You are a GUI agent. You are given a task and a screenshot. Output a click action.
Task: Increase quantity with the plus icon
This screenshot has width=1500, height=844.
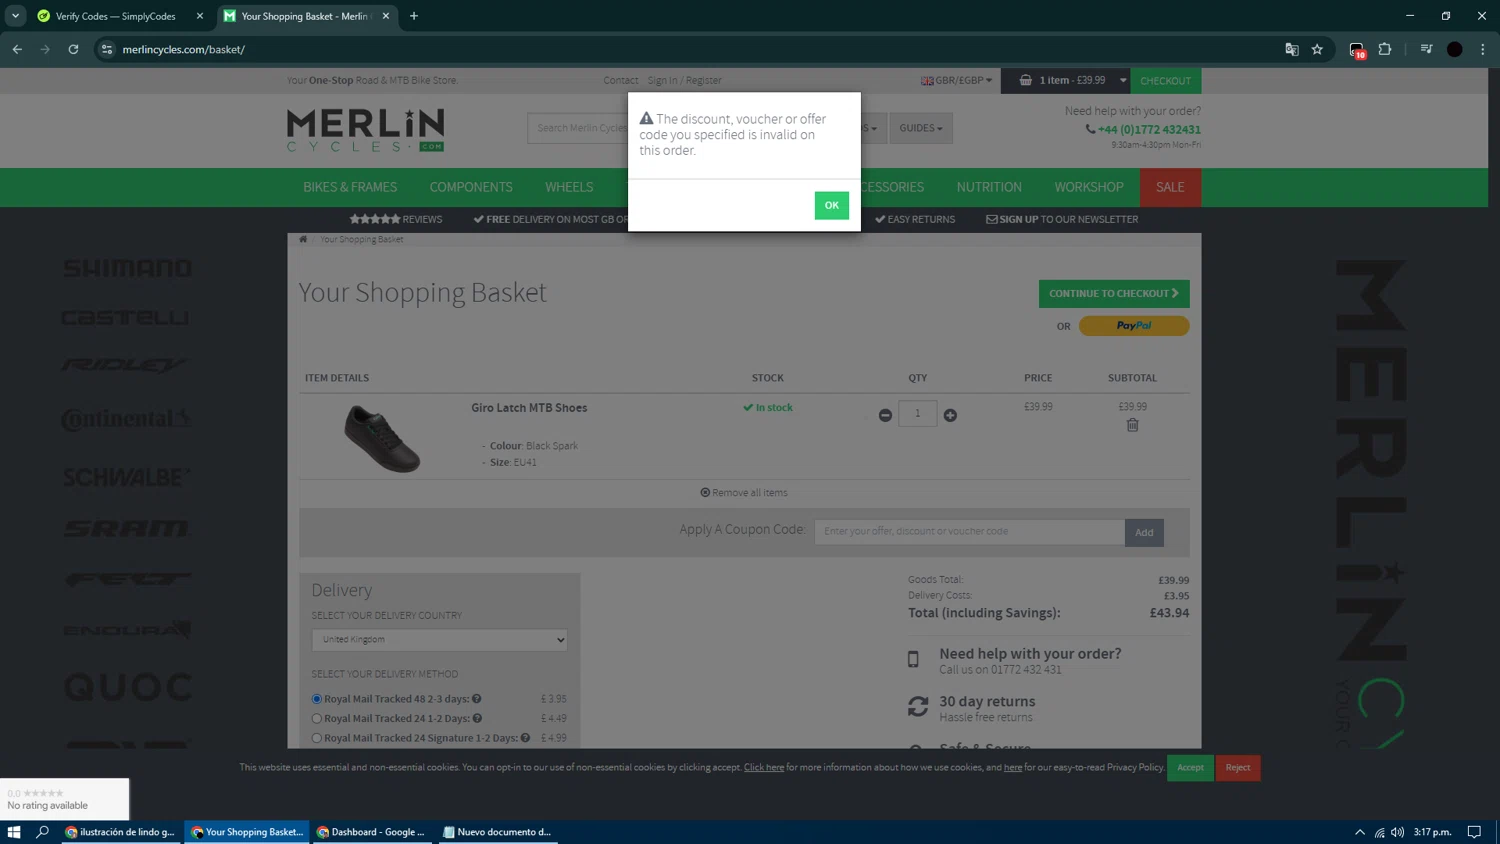tap(950, 415)
